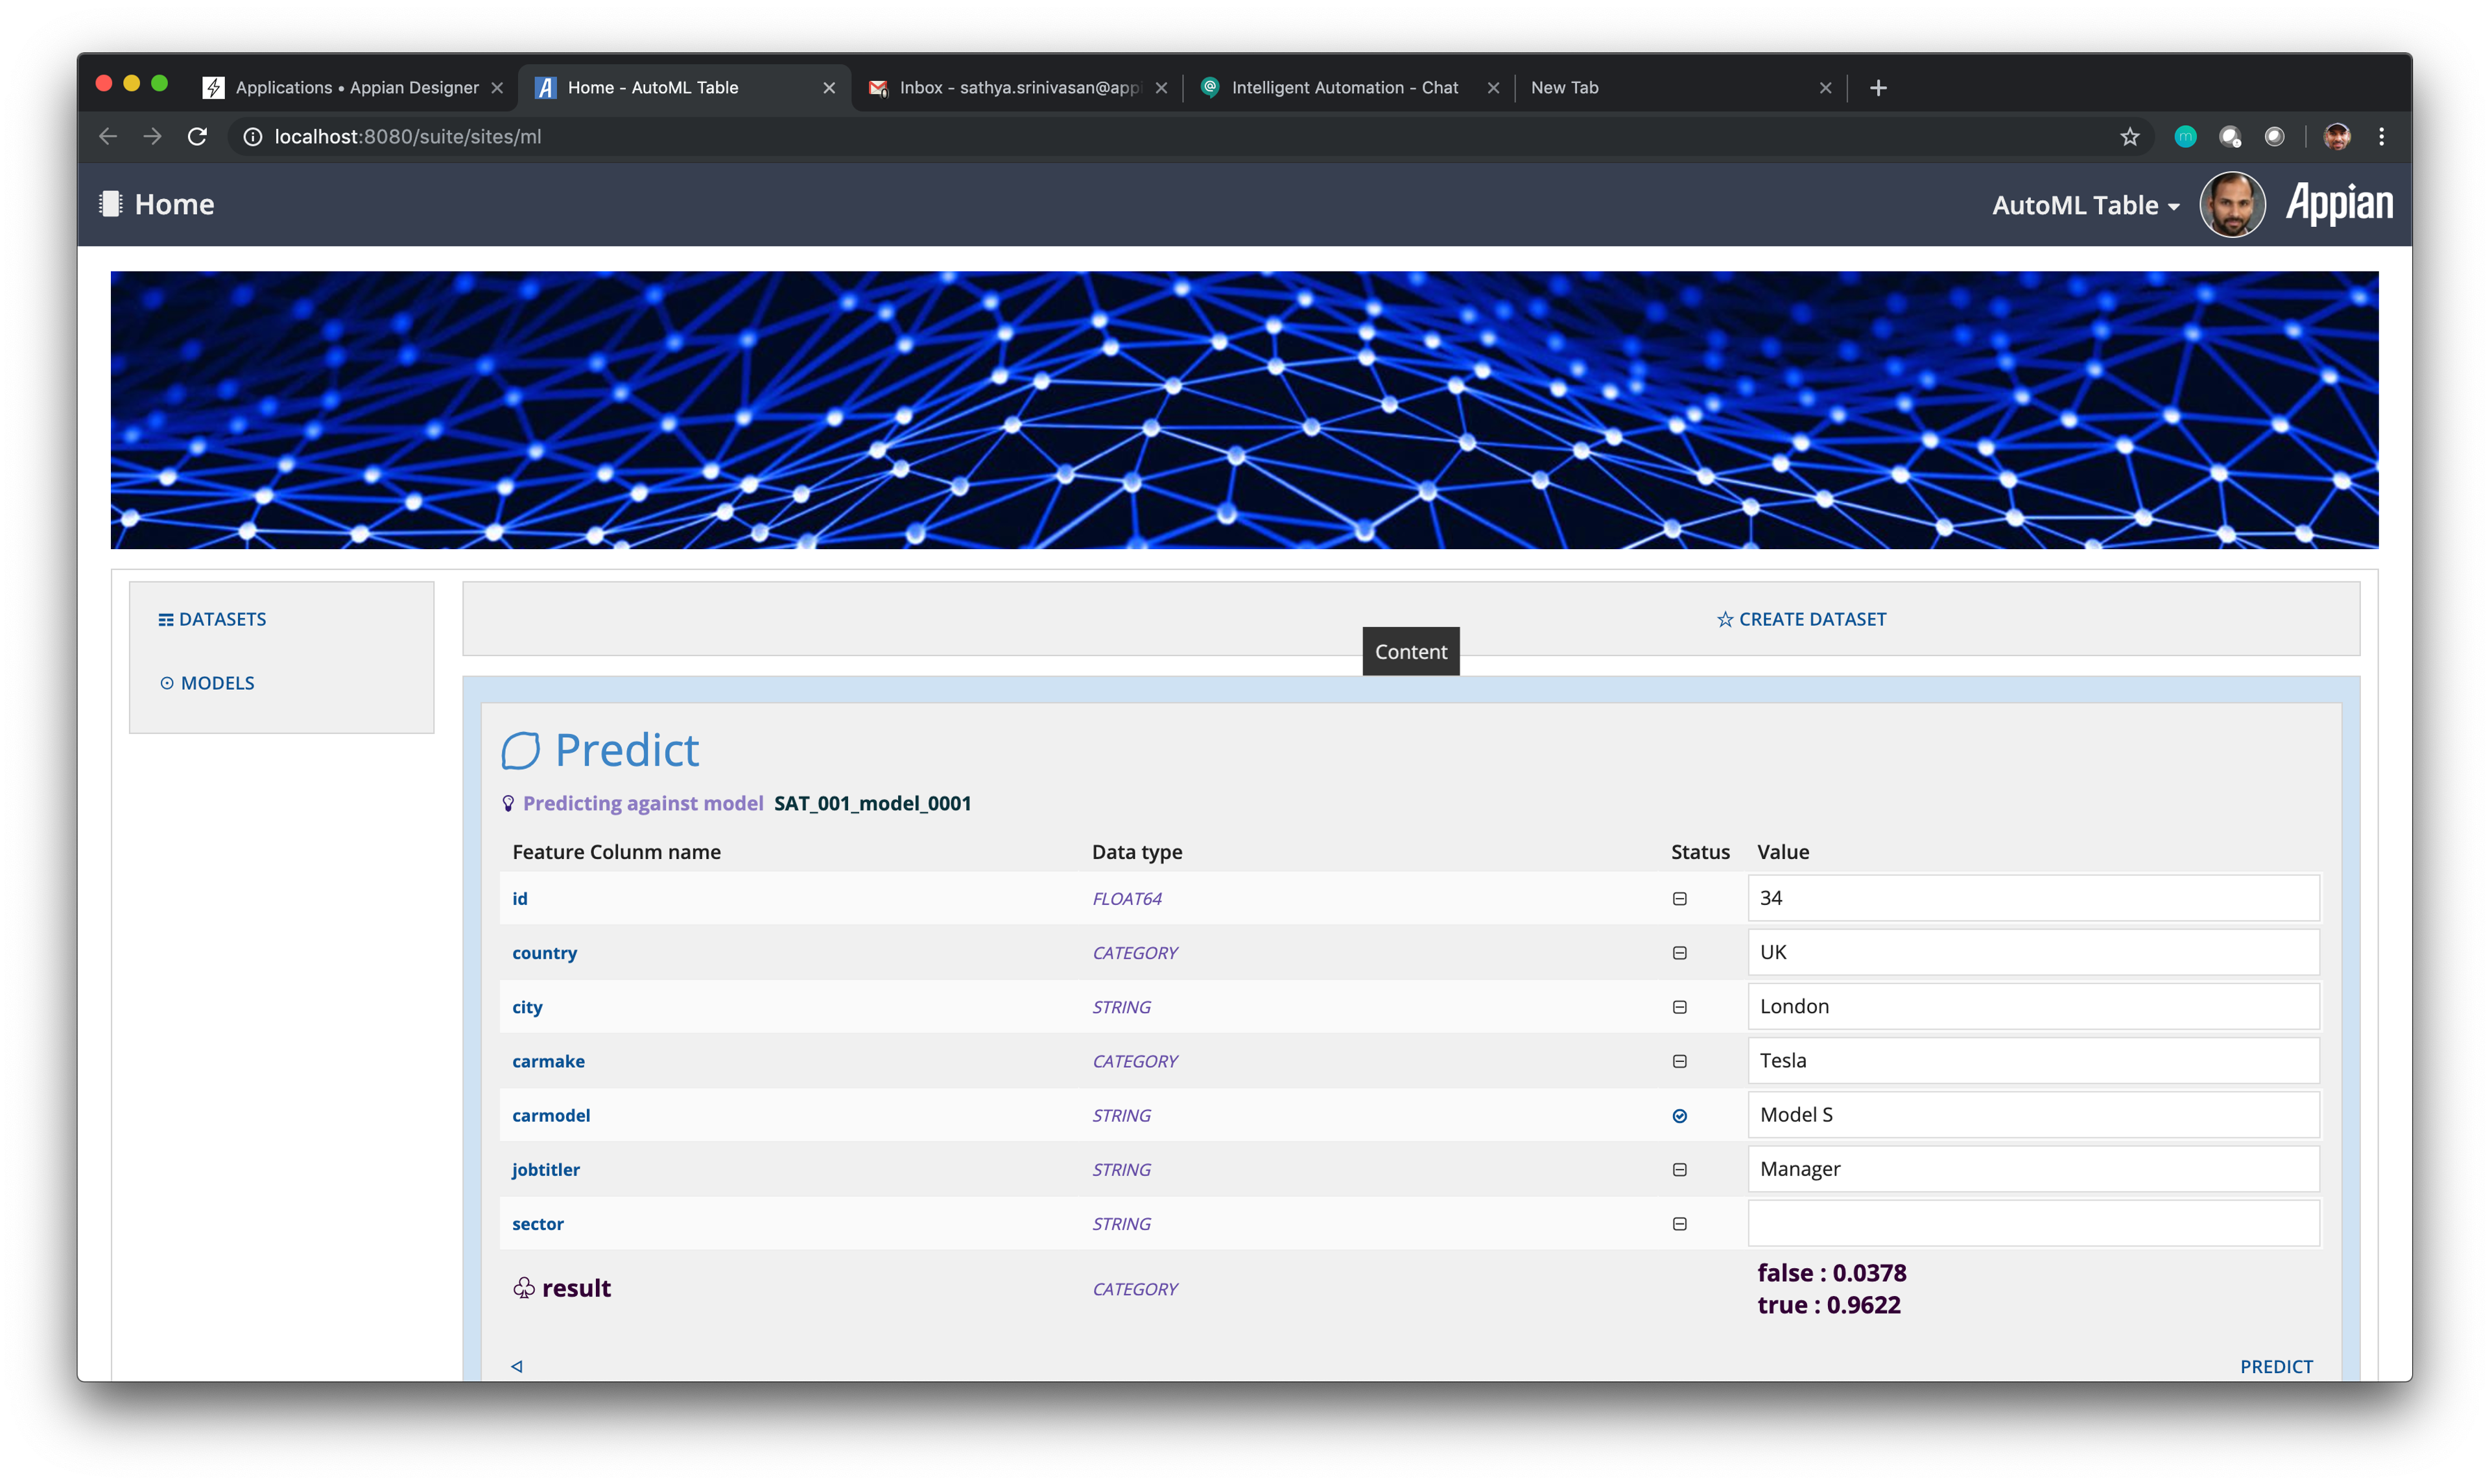Open the DATASETS list
This screenshot has height=1484, width=2490.
[212, 619]
